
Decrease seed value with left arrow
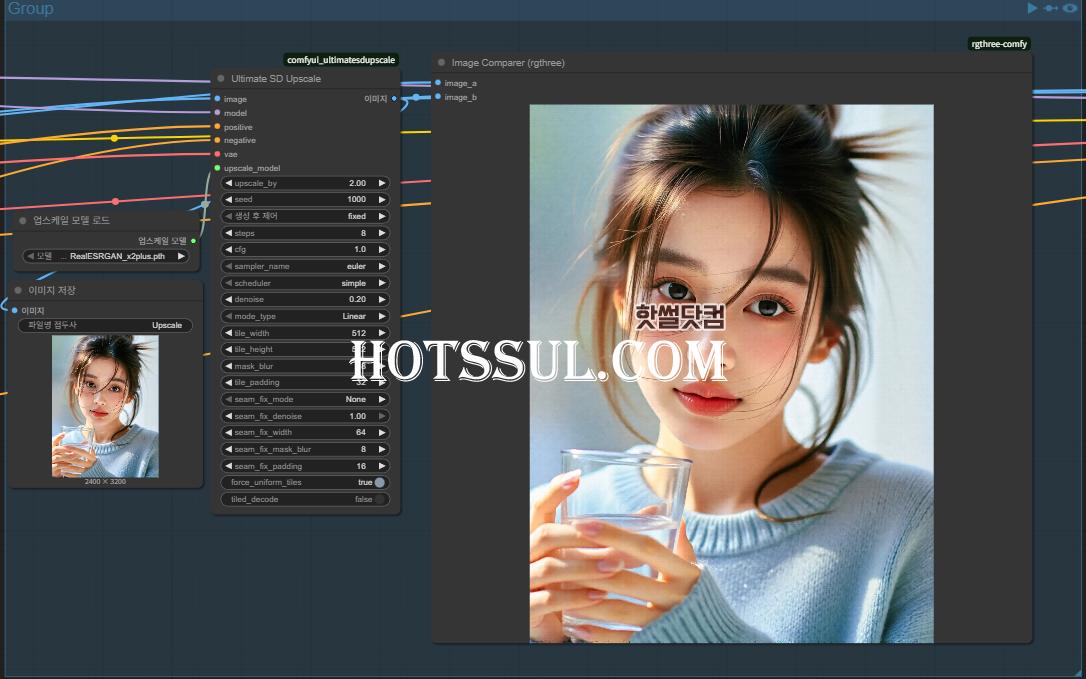pyautogui.click(x=228, y=200)
